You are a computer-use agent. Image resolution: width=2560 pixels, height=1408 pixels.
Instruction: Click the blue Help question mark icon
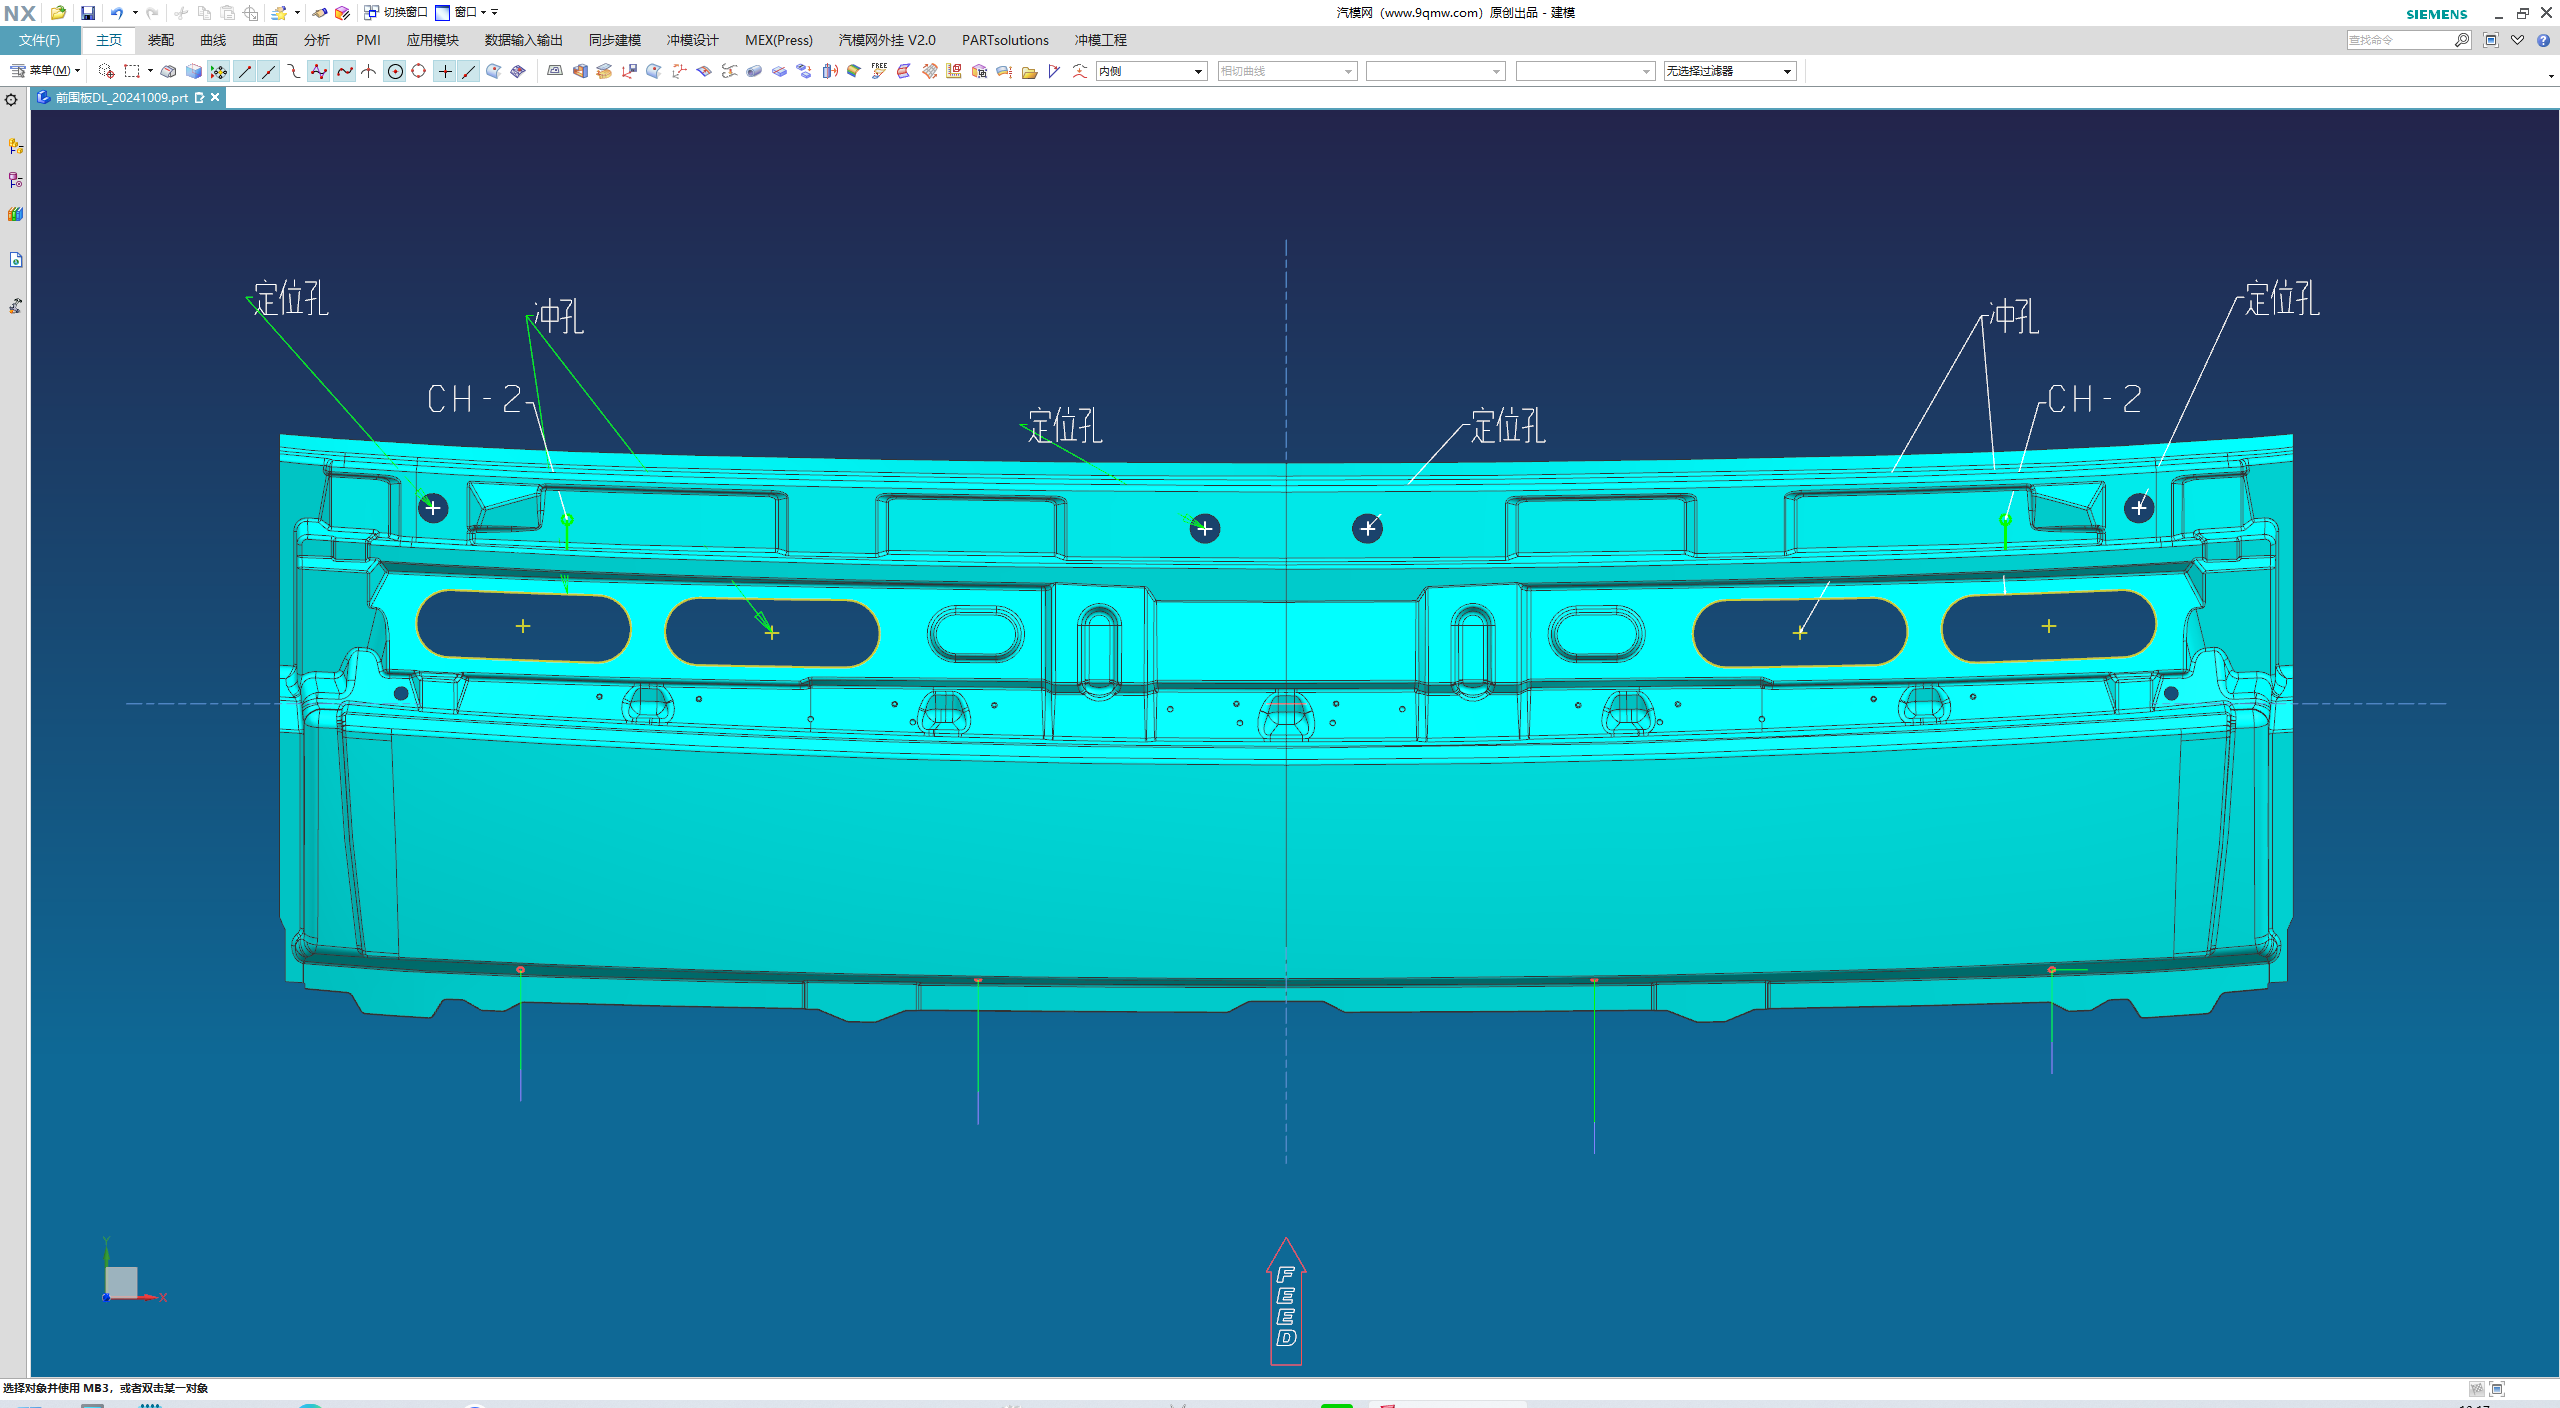(2543, 40)
